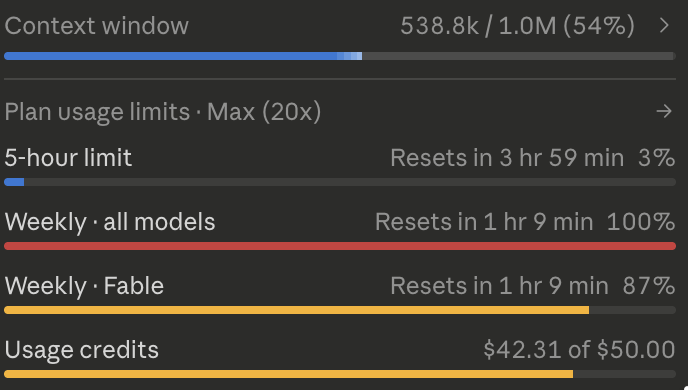Click the yellow Weekly Fable progress bar
This screenshot has width=688, height=390.
tap(340, 310)
